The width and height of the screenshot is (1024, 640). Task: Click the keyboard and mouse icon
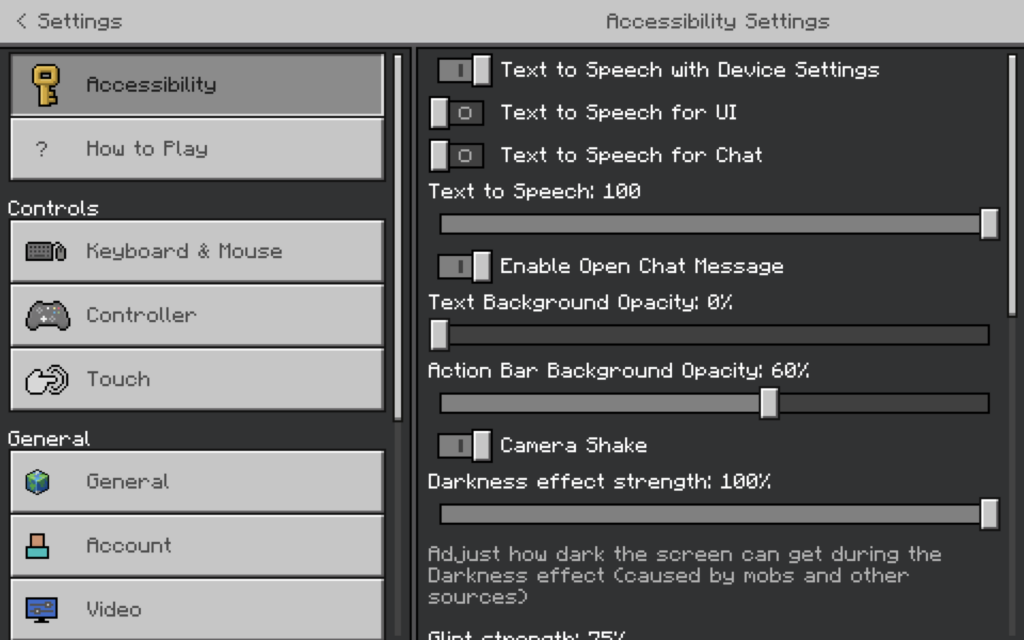click(46, 251)
